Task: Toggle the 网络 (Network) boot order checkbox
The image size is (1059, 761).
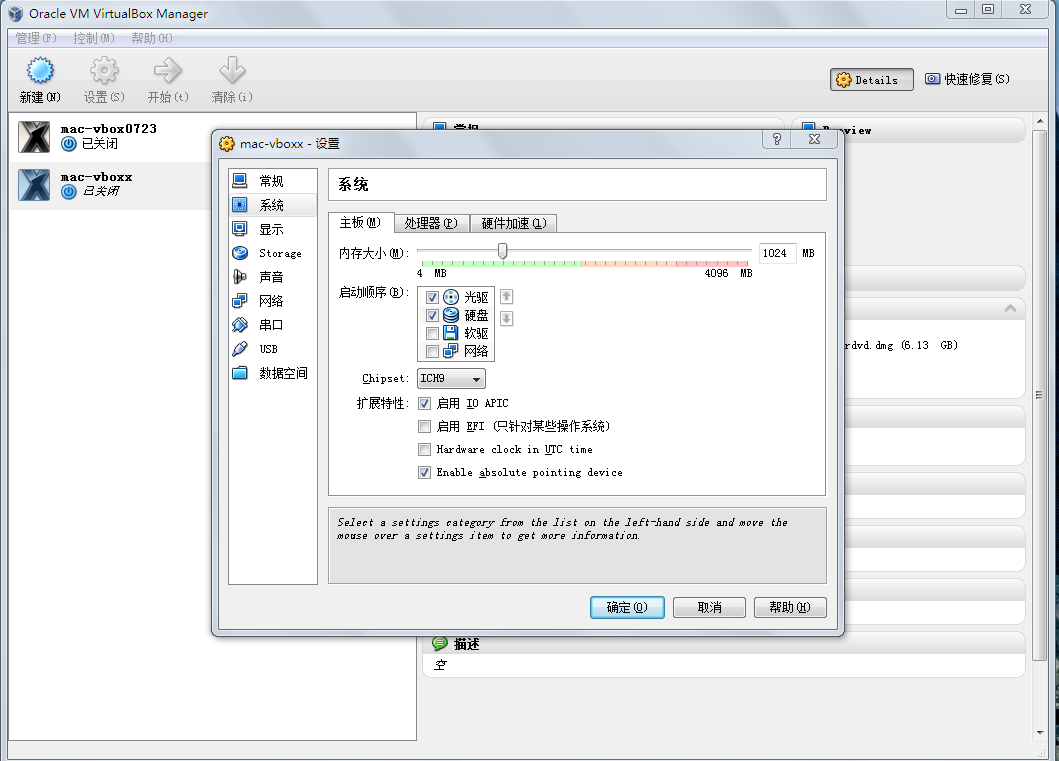Action: [x=432, y=351]
